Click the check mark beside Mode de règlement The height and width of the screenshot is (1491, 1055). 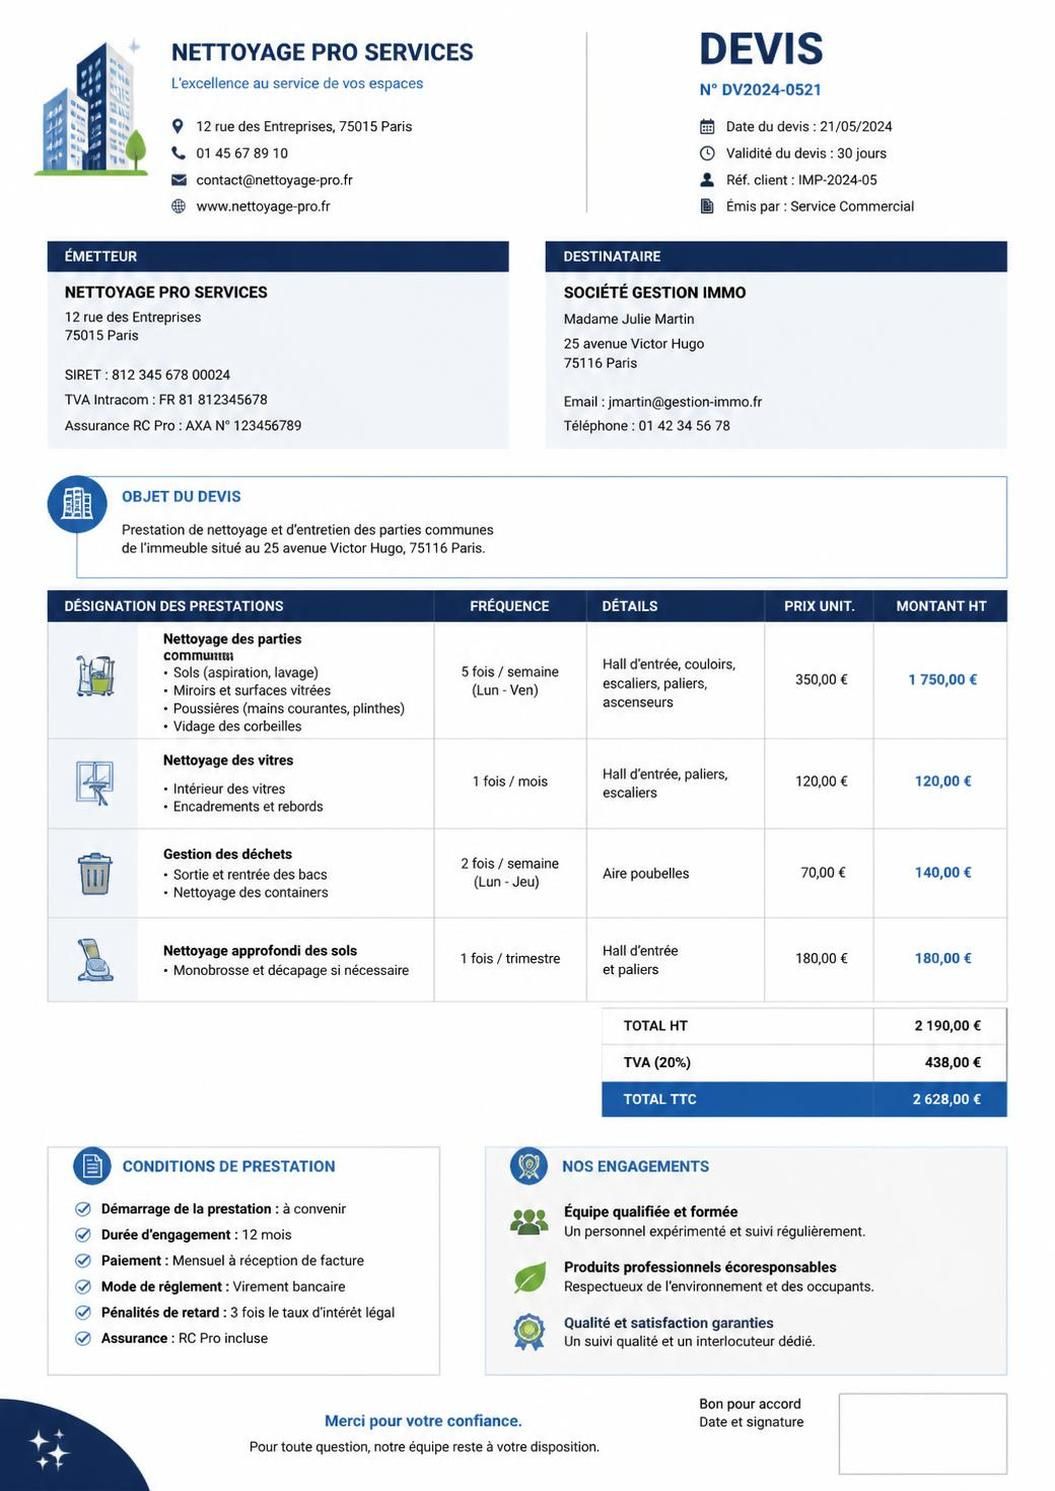[x=83, y=1287]
